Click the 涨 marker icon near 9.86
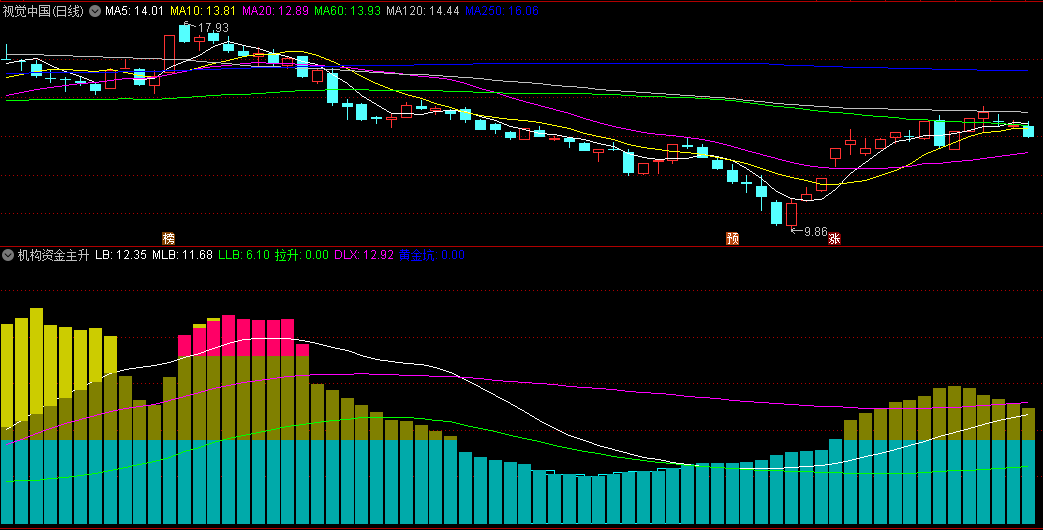The width and height of the screenshot is (1043, 530). pyautogui.click(x=834, y=238)
